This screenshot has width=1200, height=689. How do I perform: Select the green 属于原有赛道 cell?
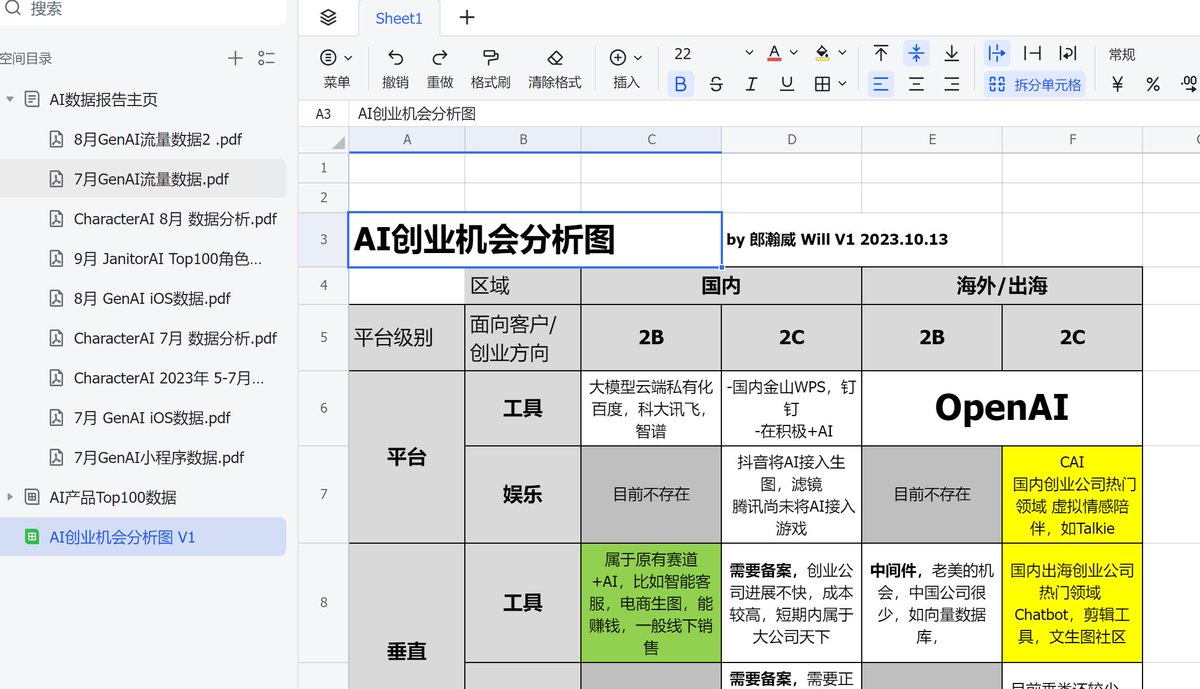pyautogui.click(x=651, y=603)
